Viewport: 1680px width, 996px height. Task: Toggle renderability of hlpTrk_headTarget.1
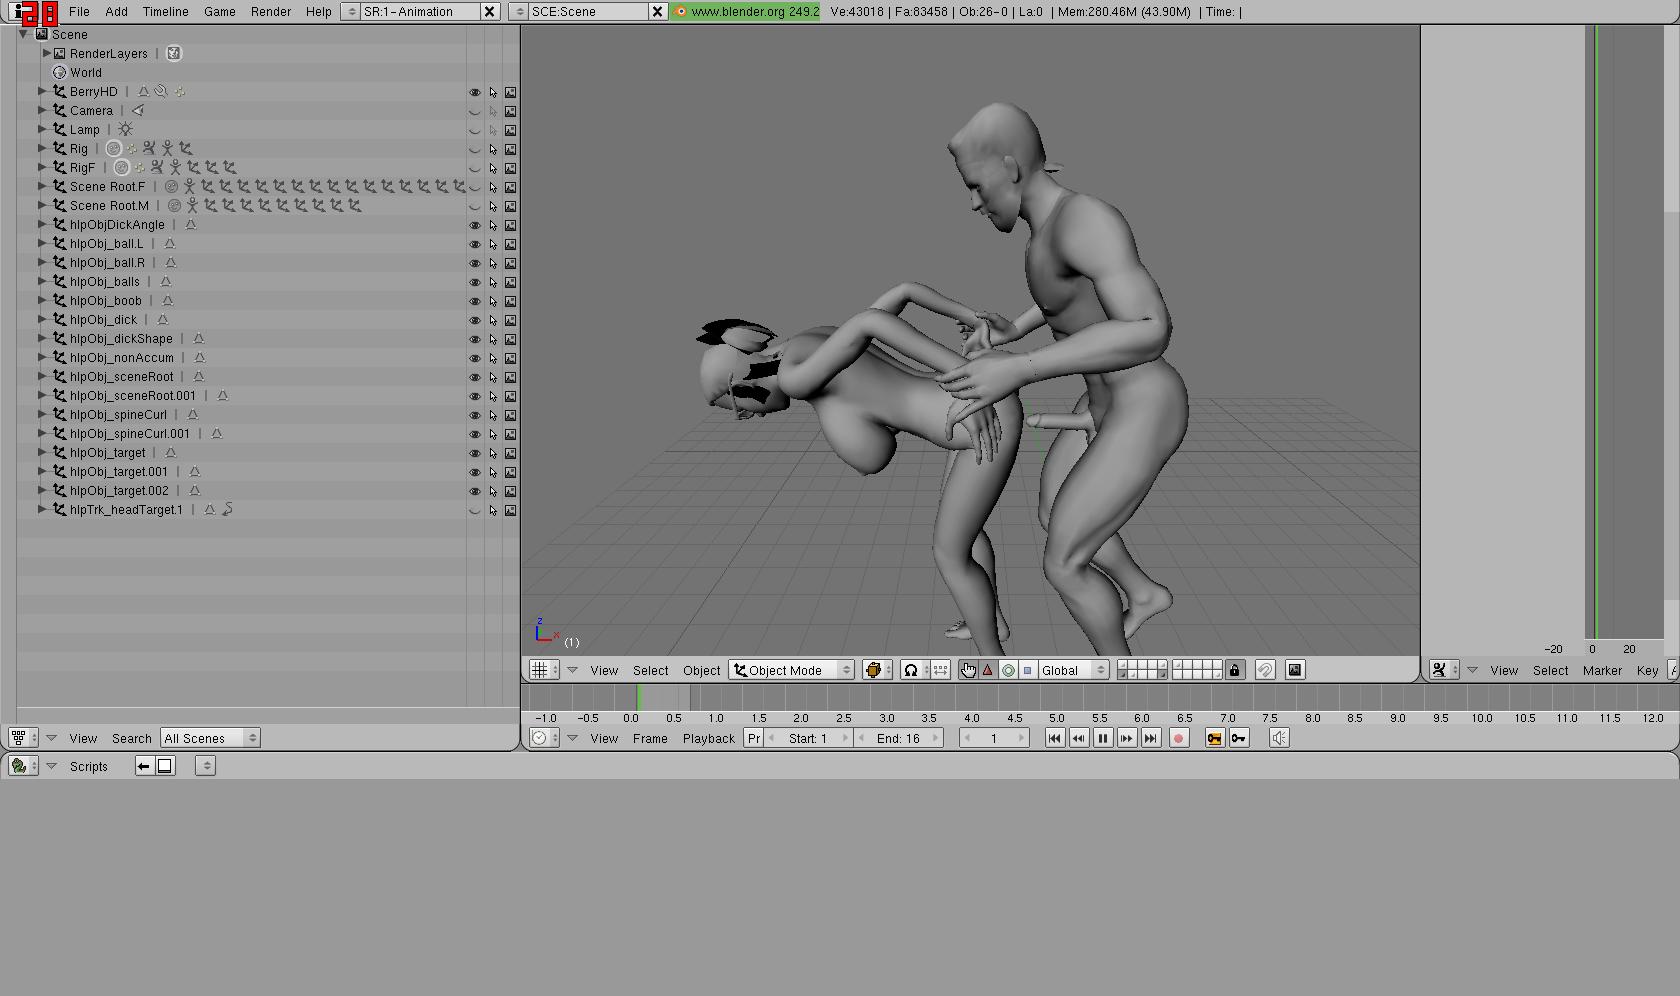click(x=510, y=510)
